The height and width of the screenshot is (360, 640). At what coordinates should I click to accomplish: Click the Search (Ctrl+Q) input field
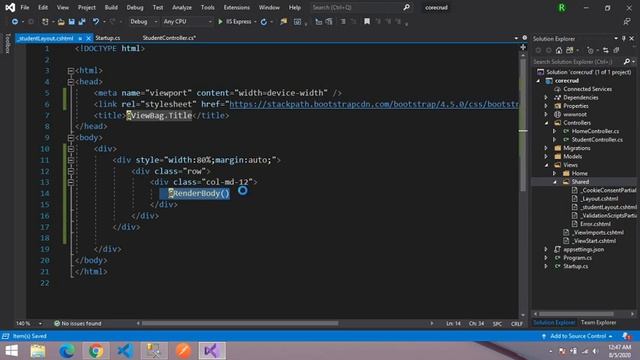pos(356,7)
